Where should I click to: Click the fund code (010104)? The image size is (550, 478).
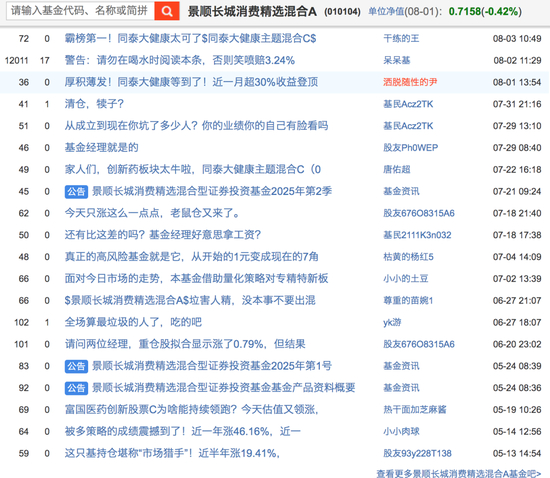[x=342, y=12]
